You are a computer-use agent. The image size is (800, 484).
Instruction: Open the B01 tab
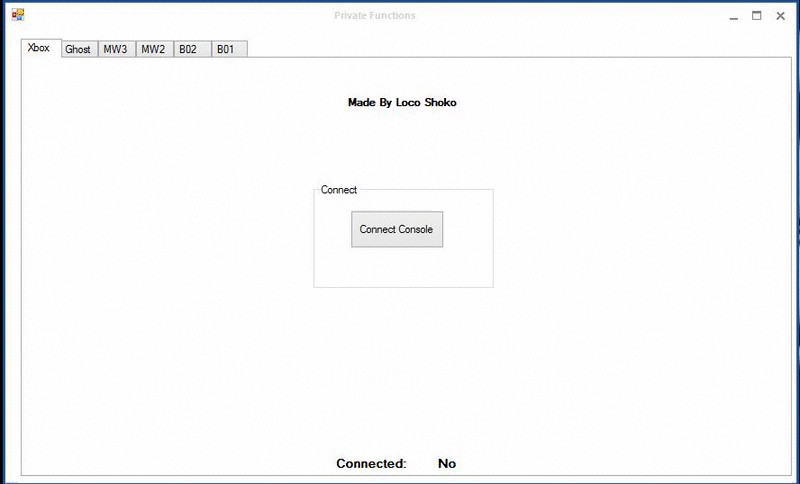[230, 49]
